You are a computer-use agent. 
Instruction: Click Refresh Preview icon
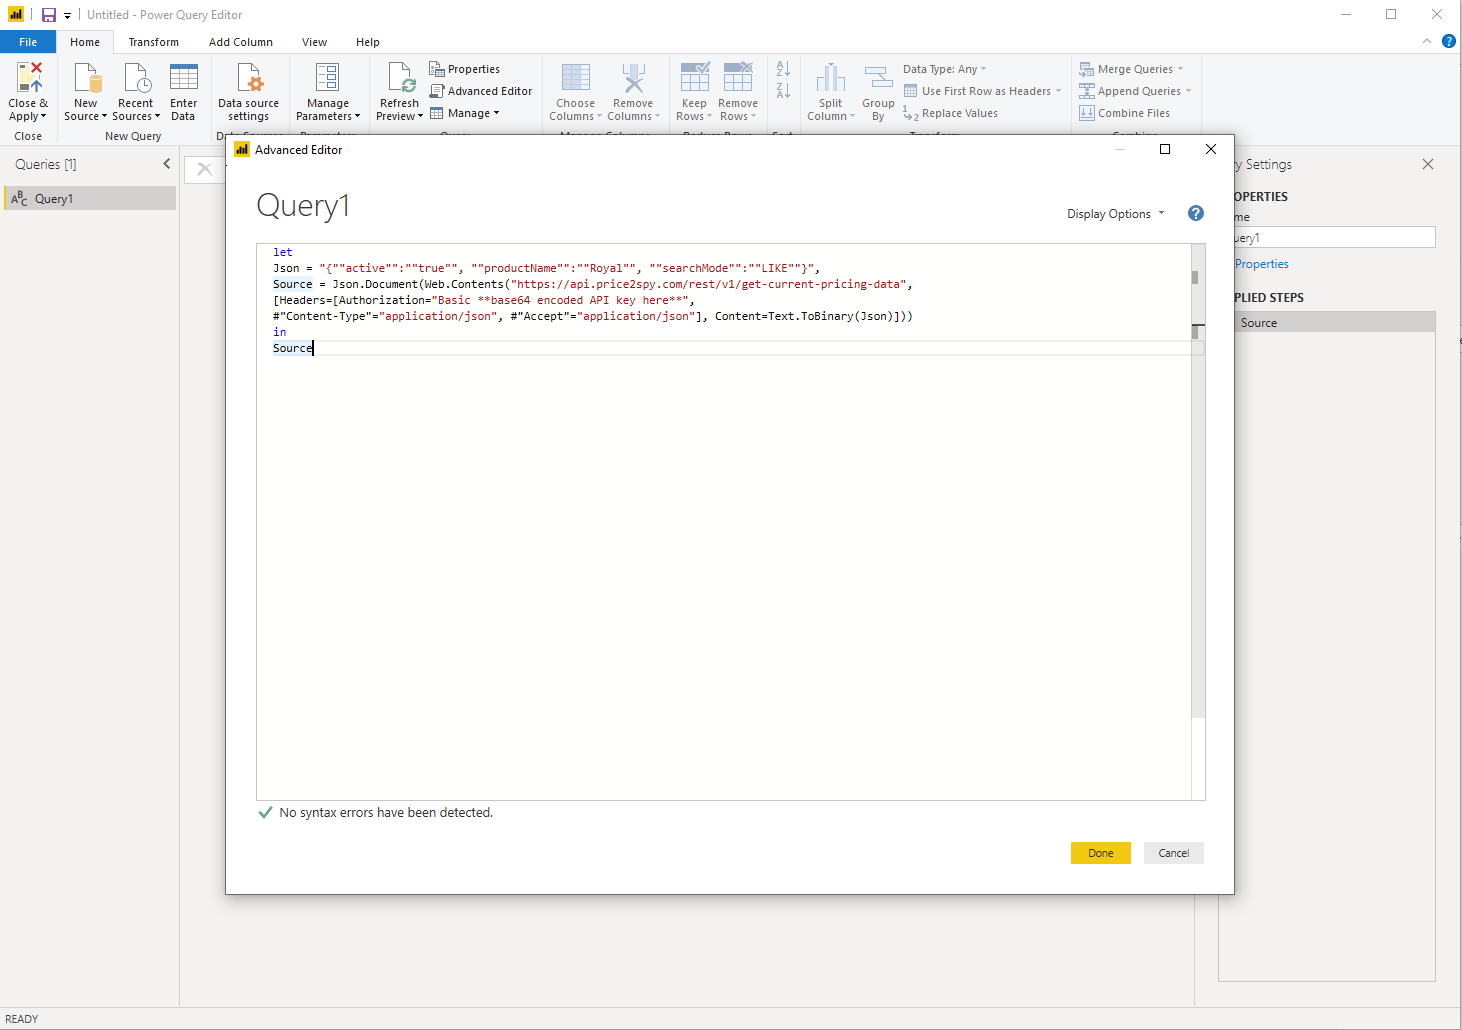click(401, 78)
